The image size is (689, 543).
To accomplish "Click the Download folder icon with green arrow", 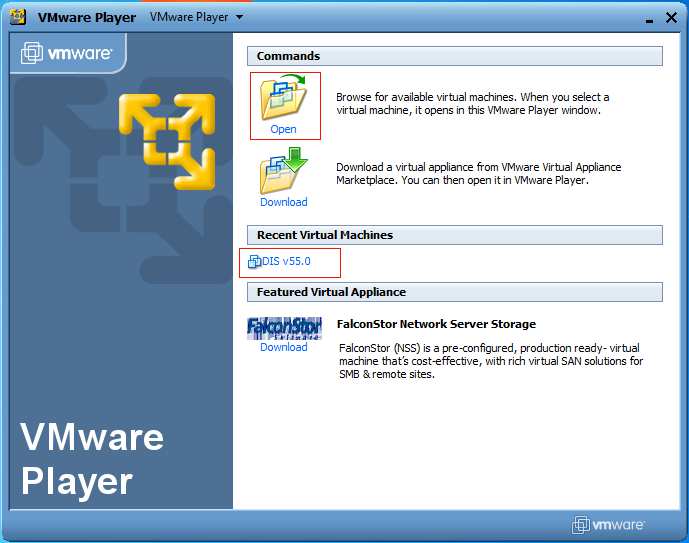I will coord(283,171).
